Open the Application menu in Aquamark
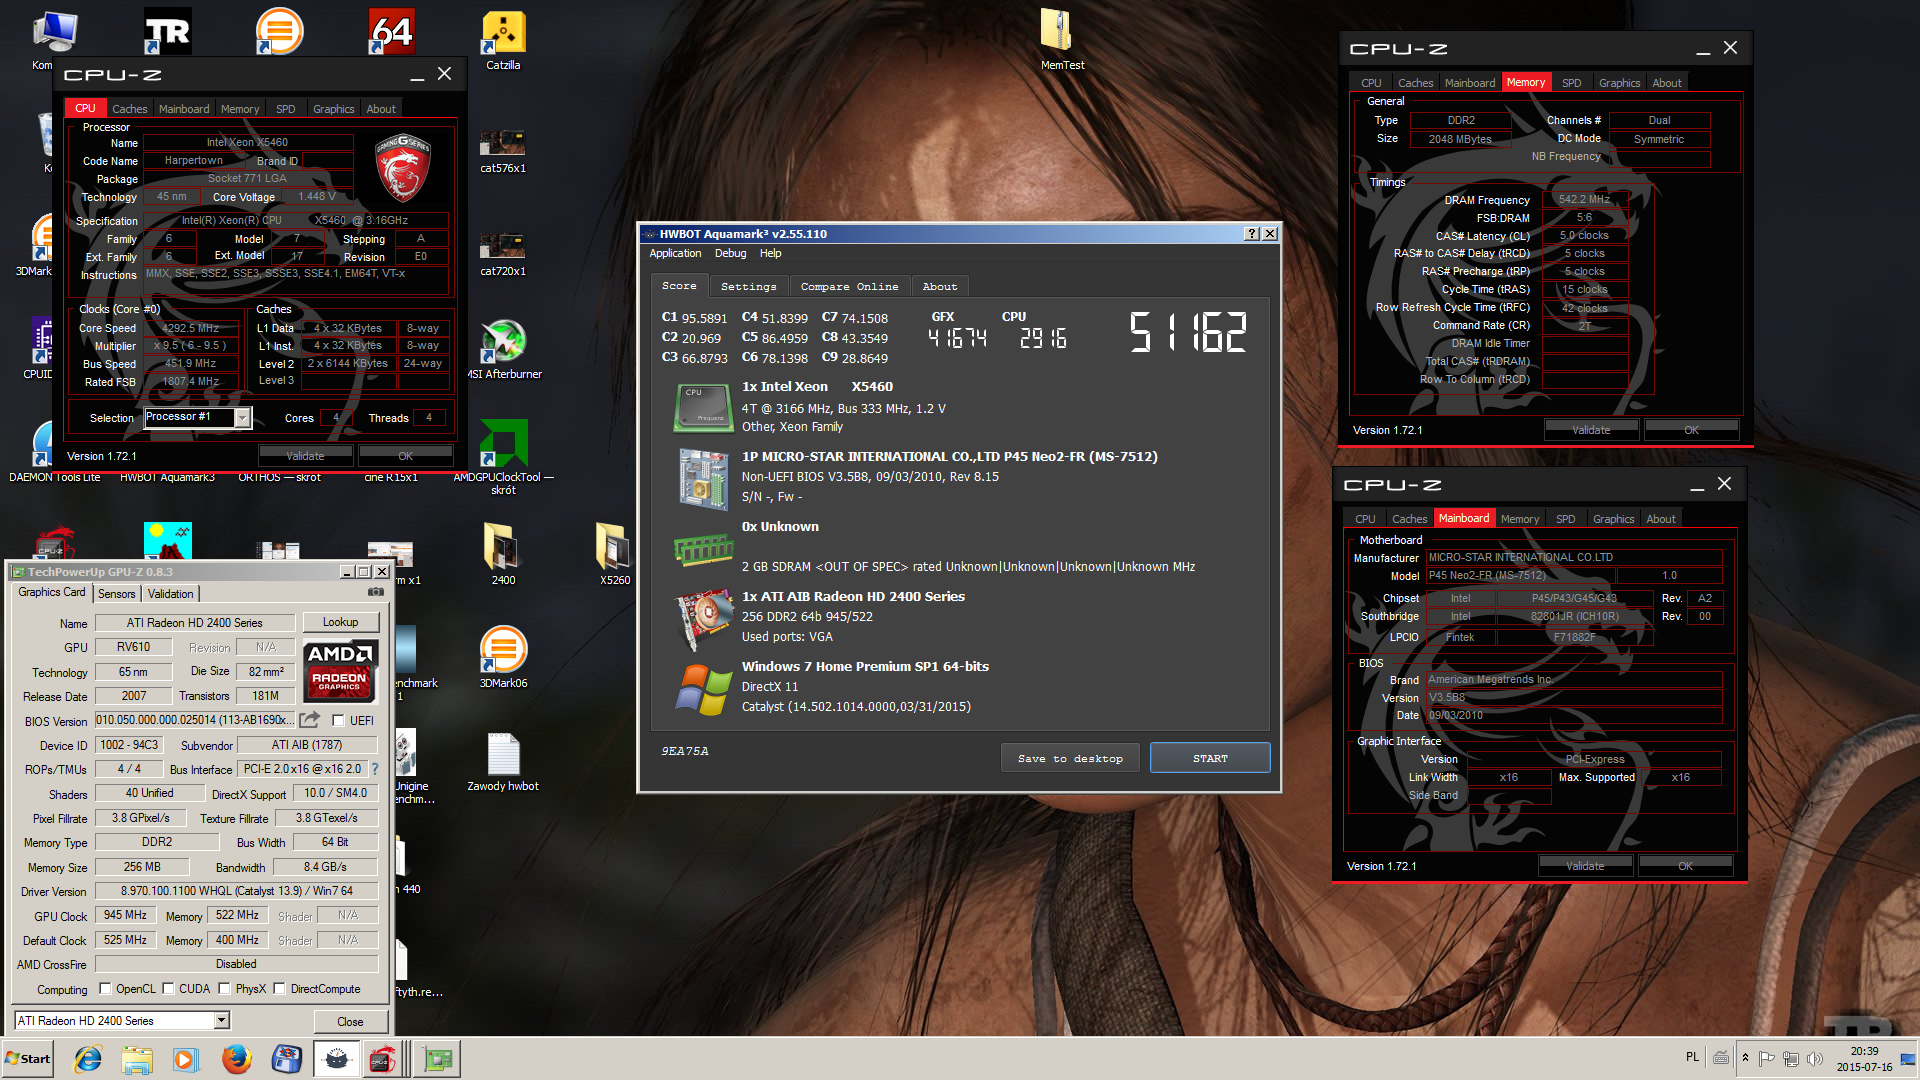1920x1080 pixels. click(x=675, y=254)
